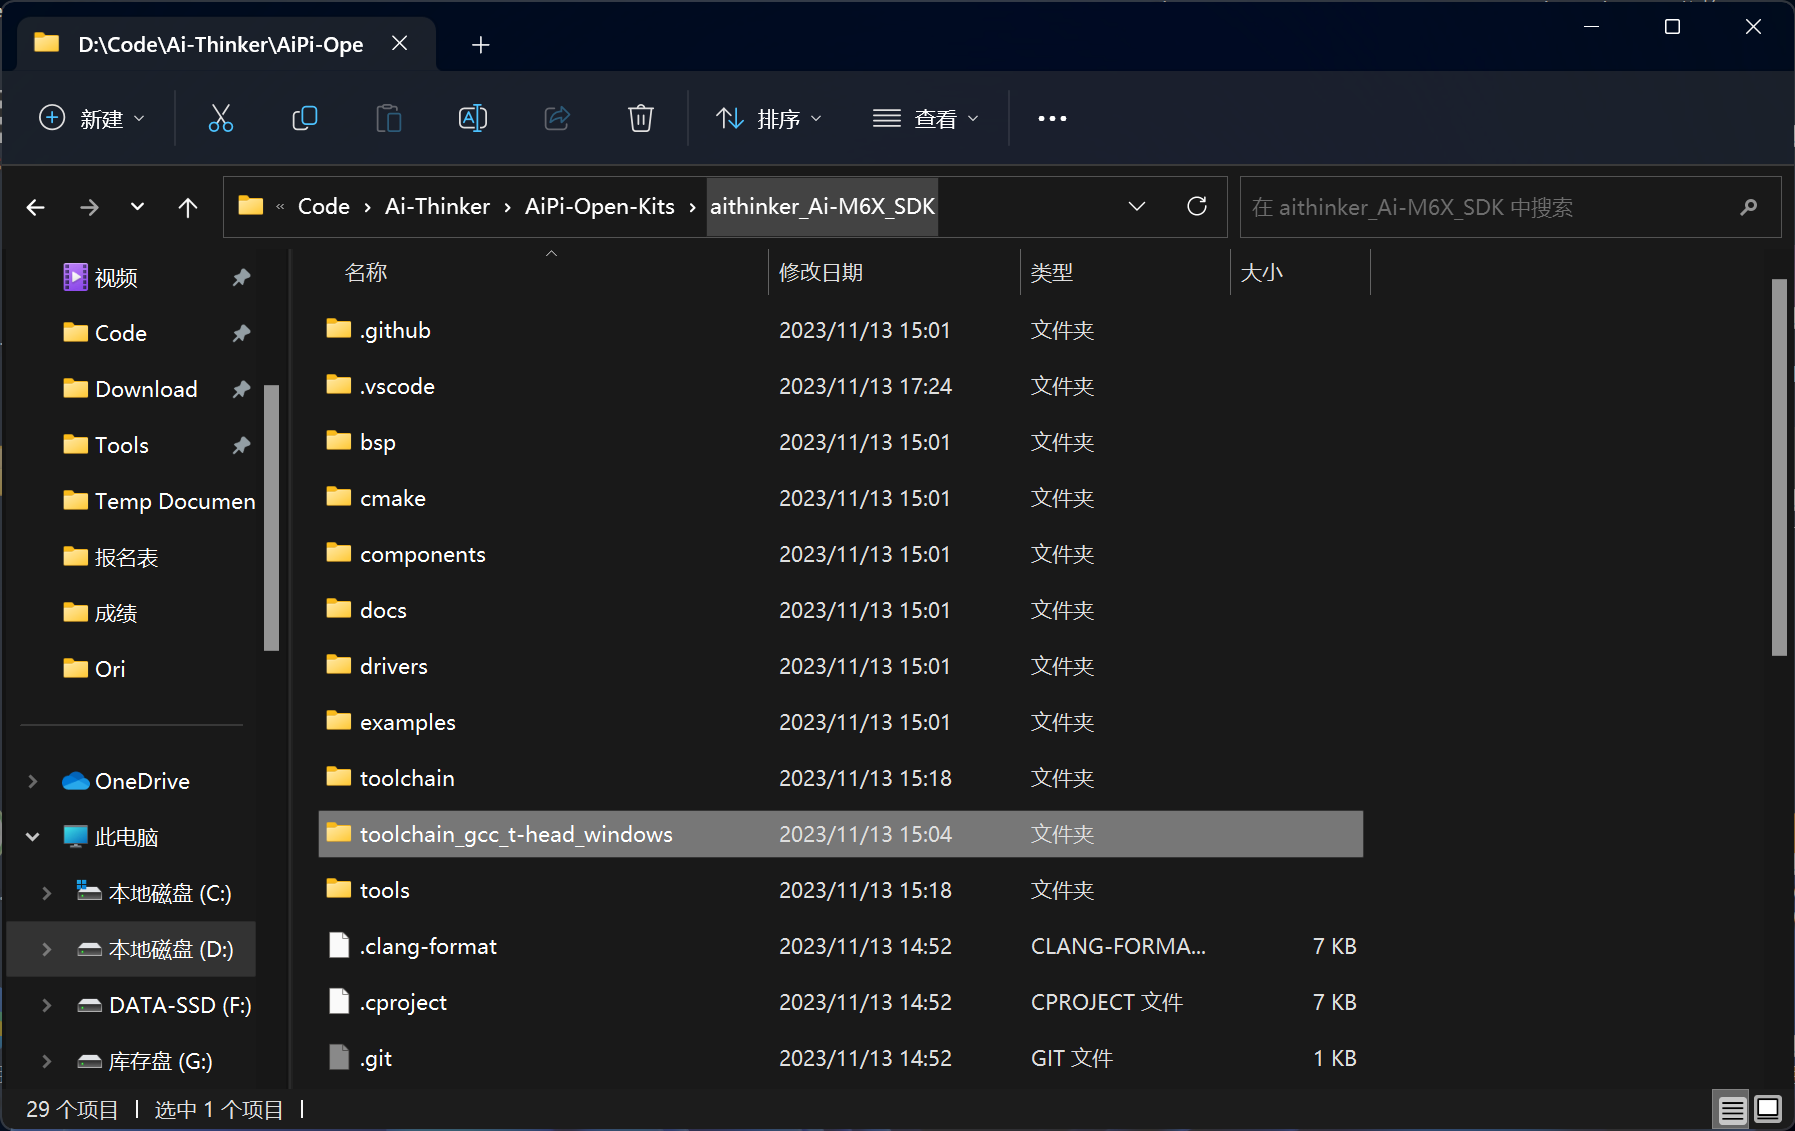Open a new tab with the plus icon
The image size is (1795, 1131).
coord(480,45)
